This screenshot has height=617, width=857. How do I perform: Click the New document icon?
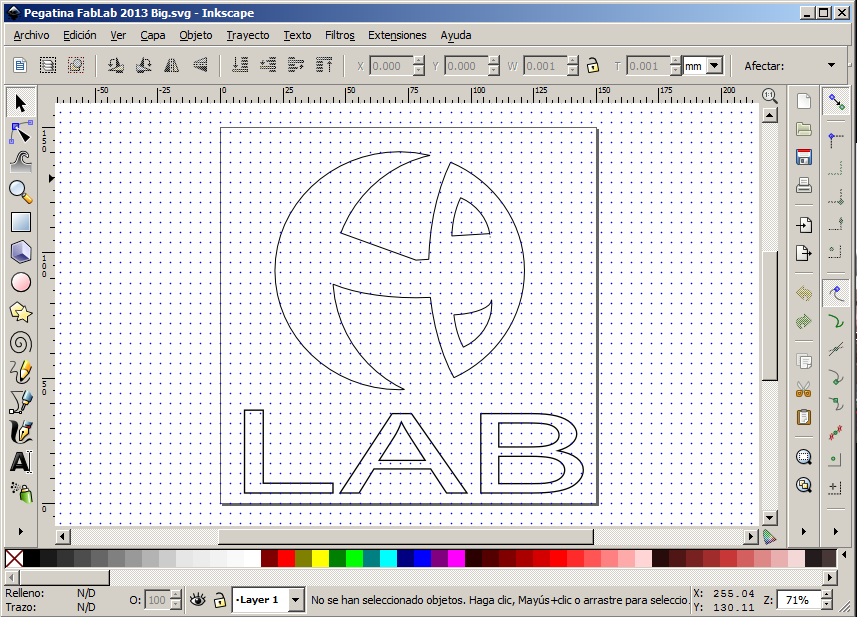click(803, 102)
